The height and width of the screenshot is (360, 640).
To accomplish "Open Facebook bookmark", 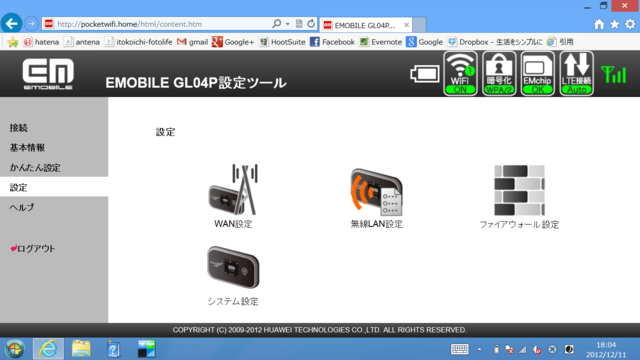I will pos(333,42).
